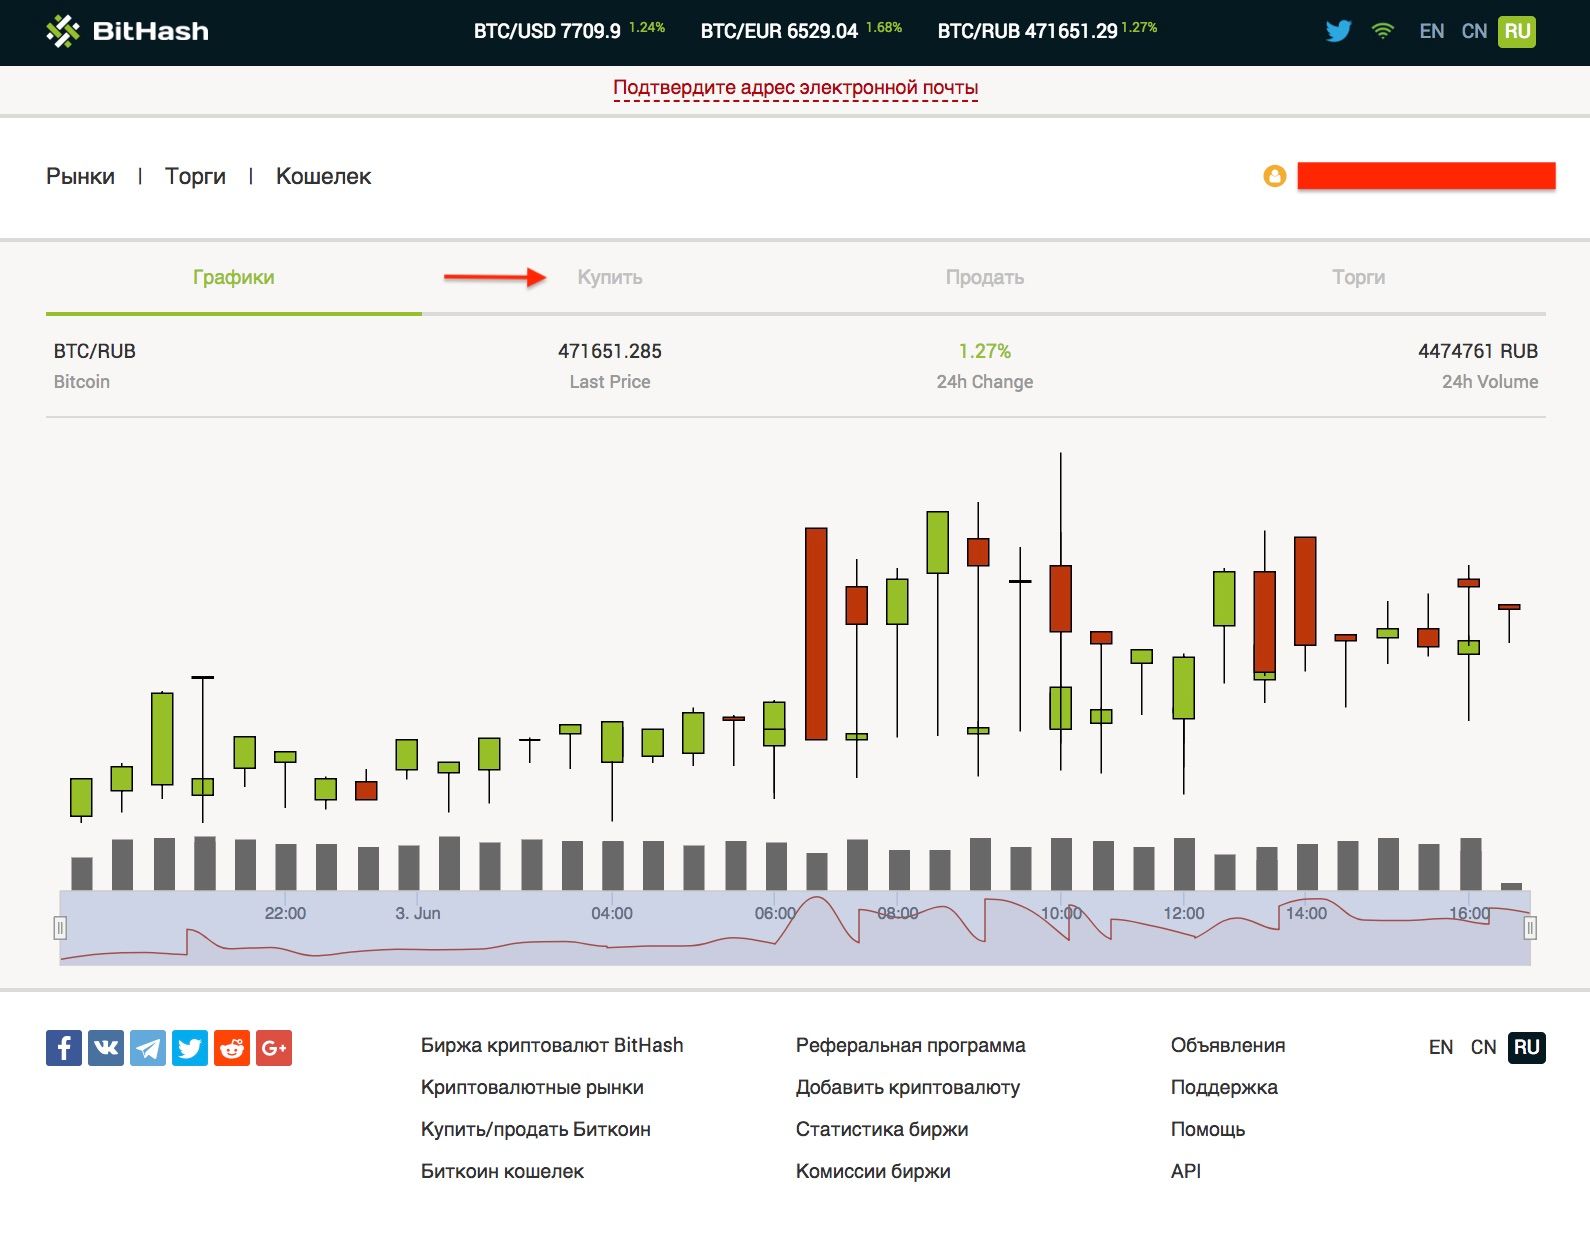Open Добавить криптовалюту footer link
Screen dimensions: 1590x1238
pyautogui.click(x=908, y=1087)
